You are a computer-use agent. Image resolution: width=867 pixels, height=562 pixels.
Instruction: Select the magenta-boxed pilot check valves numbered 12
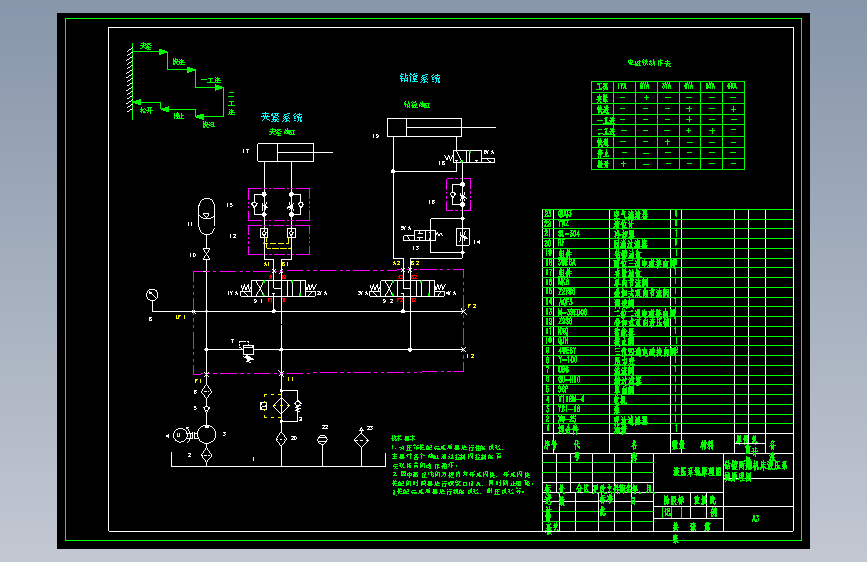point(279,240)
